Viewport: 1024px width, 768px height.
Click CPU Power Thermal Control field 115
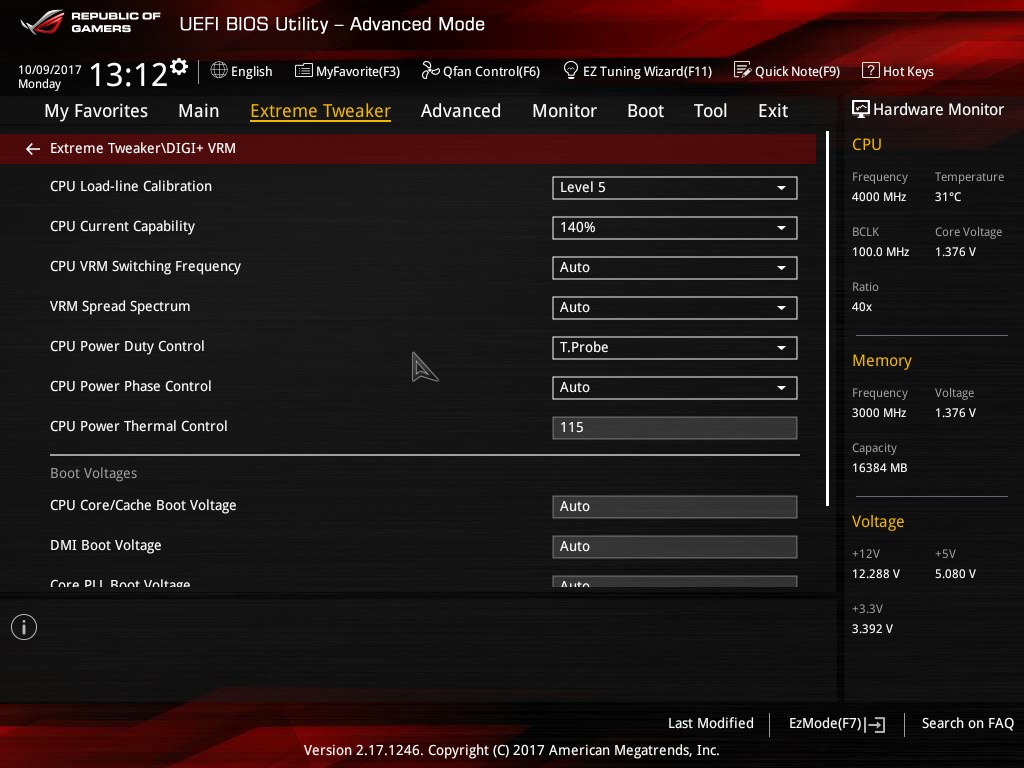675,428
